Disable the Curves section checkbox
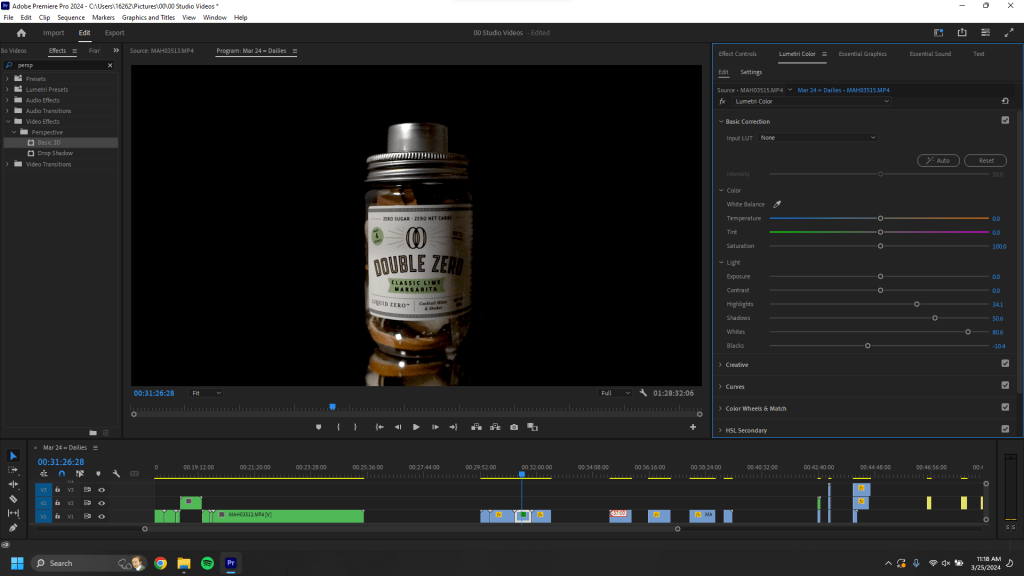Screen dimensions: 1024x576 click(x=1005, y=386)
